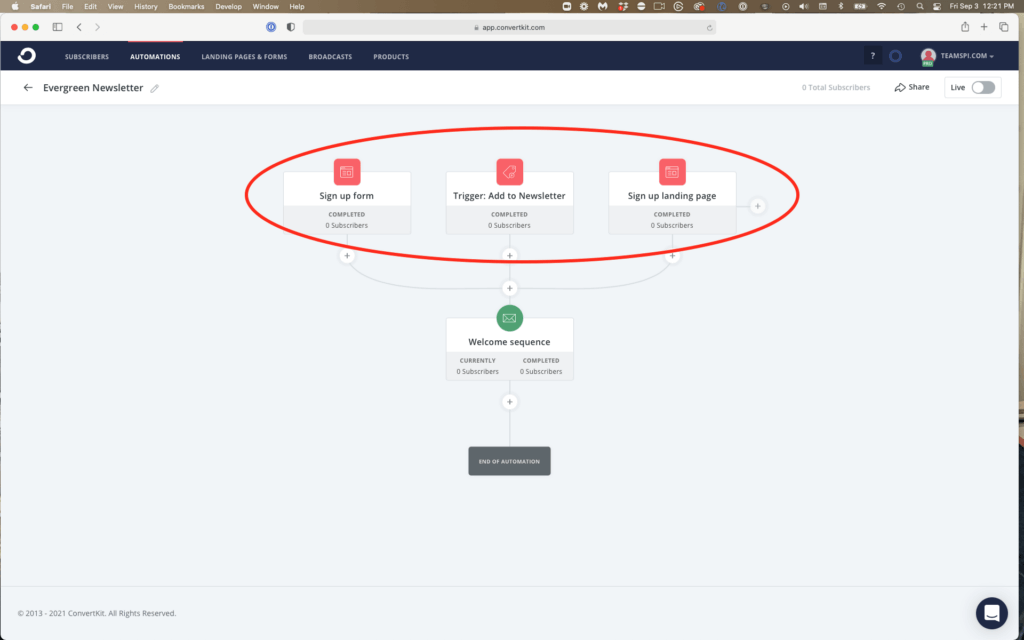
Task: Go back in Safari history
Action: coord(79,27)
